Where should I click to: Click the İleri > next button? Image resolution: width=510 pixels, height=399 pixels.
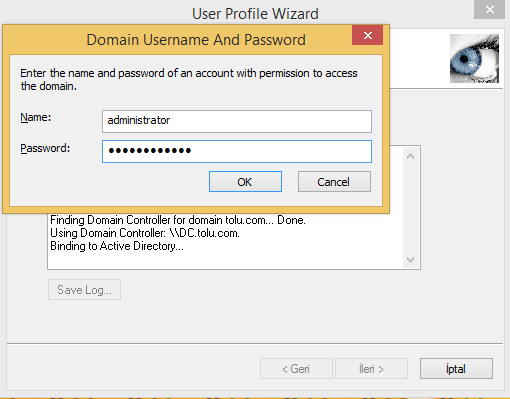click(x=371, y=369)
